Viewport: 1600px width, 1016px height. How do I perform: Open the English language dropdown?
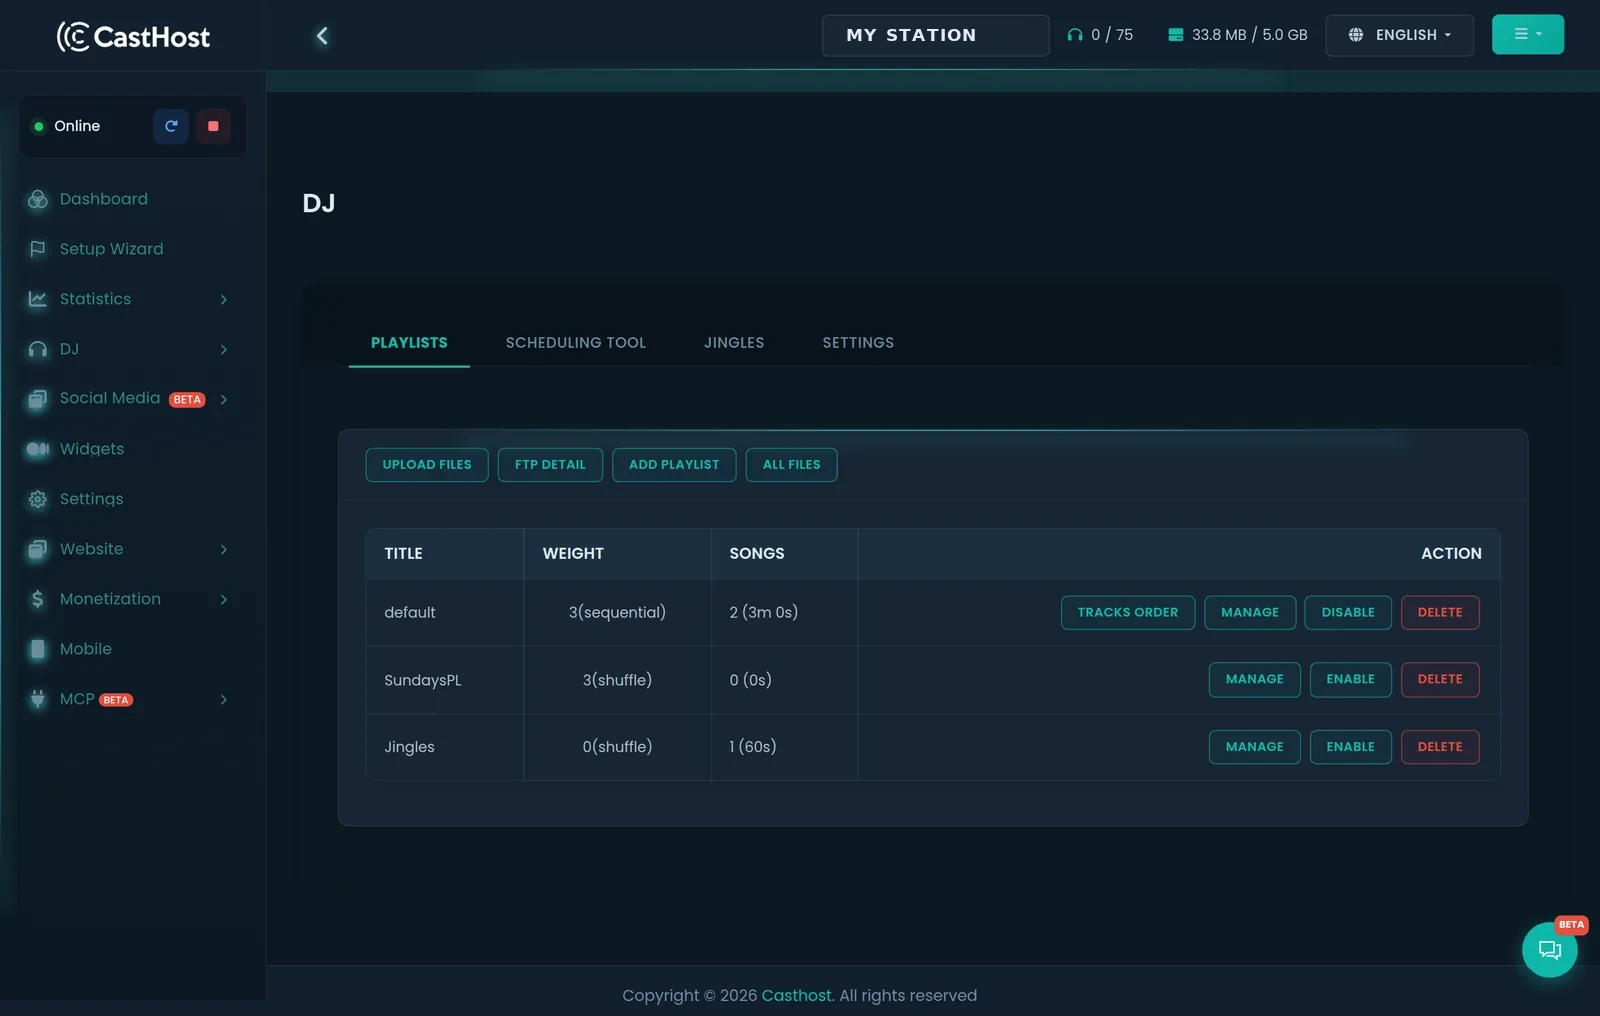[x=1399, y=35]
